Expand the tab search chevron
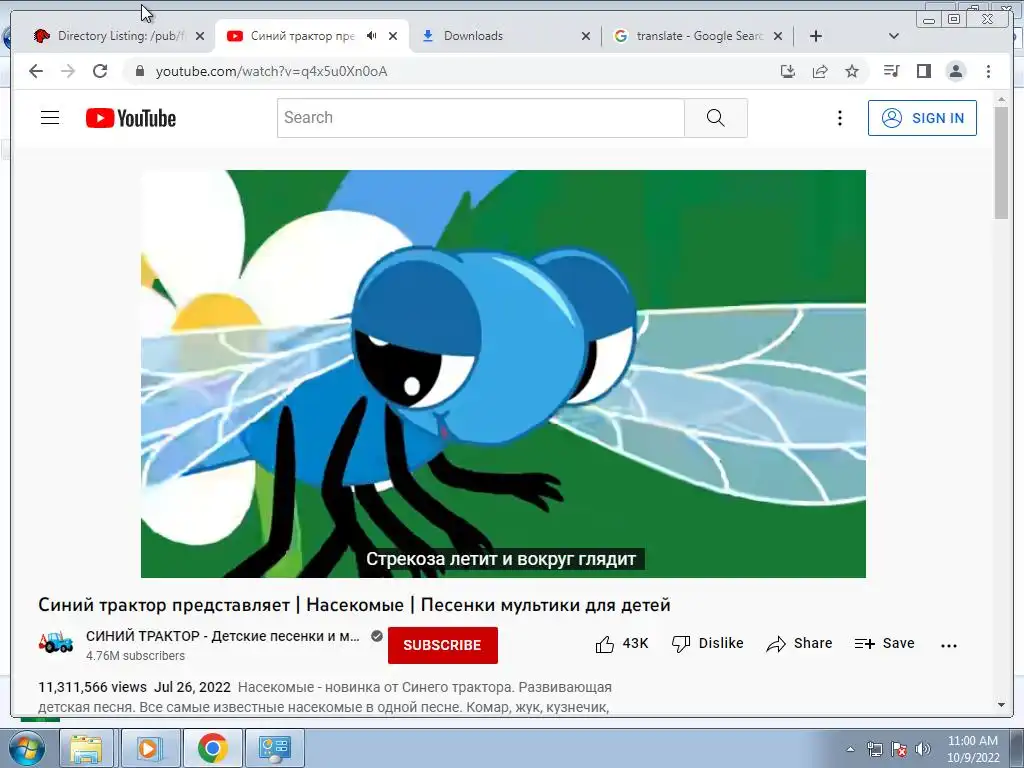Image resolution: width=1024 pixels, height=768 pixels. pos(894,36)
